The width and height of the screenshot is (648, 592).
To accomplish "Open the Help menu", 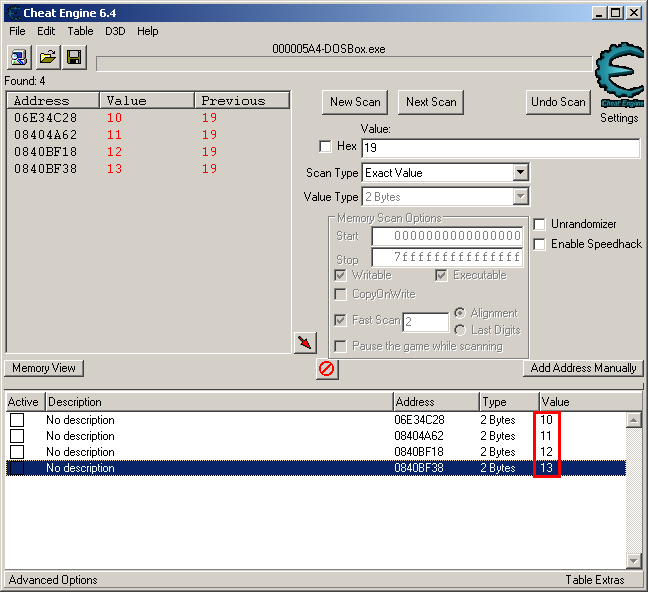I will coord(148,31).
